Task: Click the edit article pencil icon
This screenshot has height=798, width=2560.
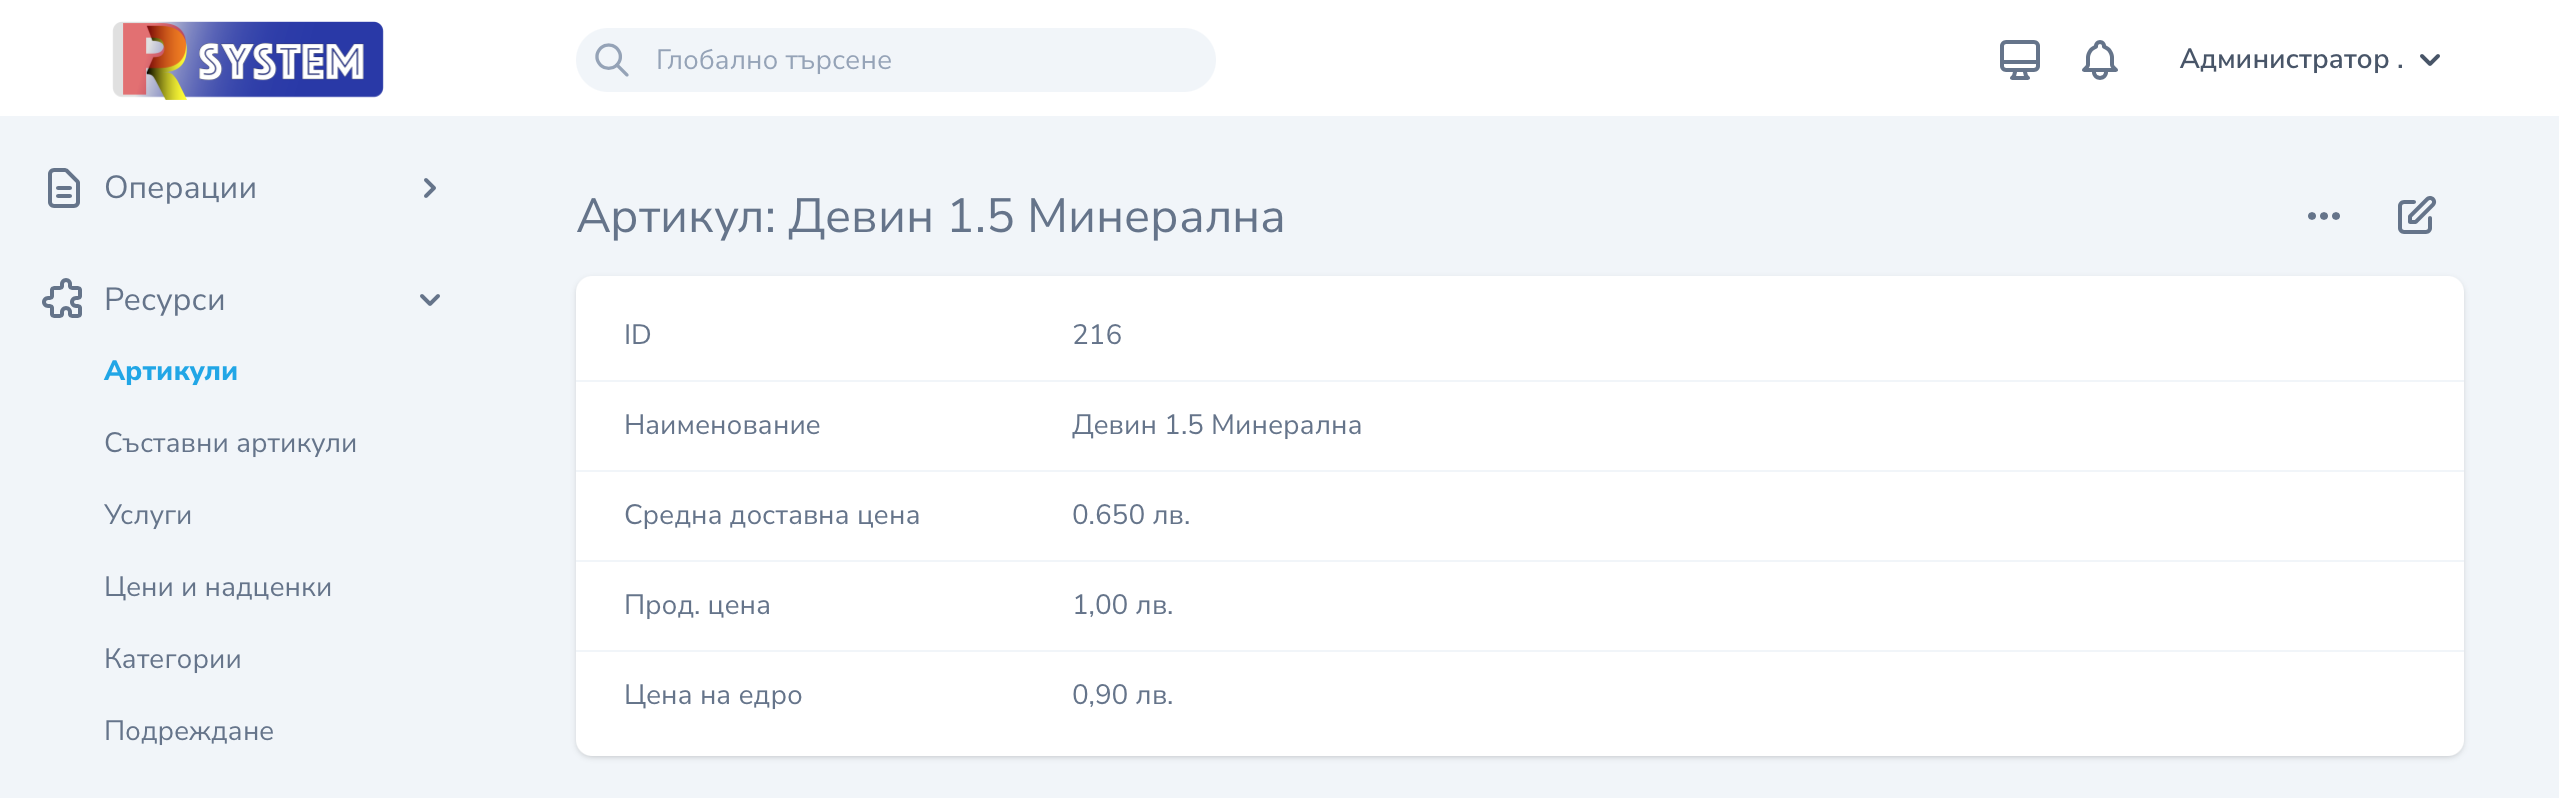Action: [x=2416, y=216]
